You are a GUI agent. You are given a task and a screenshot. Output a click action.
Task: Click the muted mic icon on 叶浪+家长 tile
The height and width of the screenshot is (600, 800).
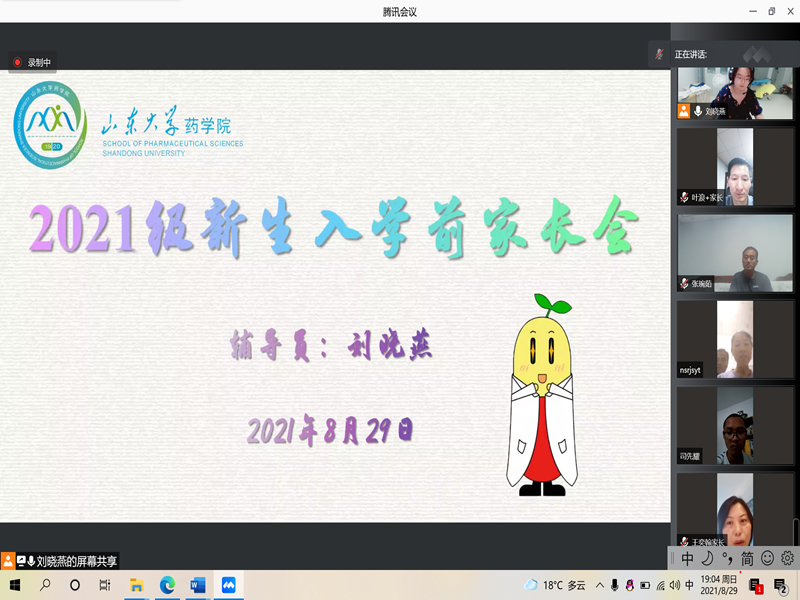point(684,198)
